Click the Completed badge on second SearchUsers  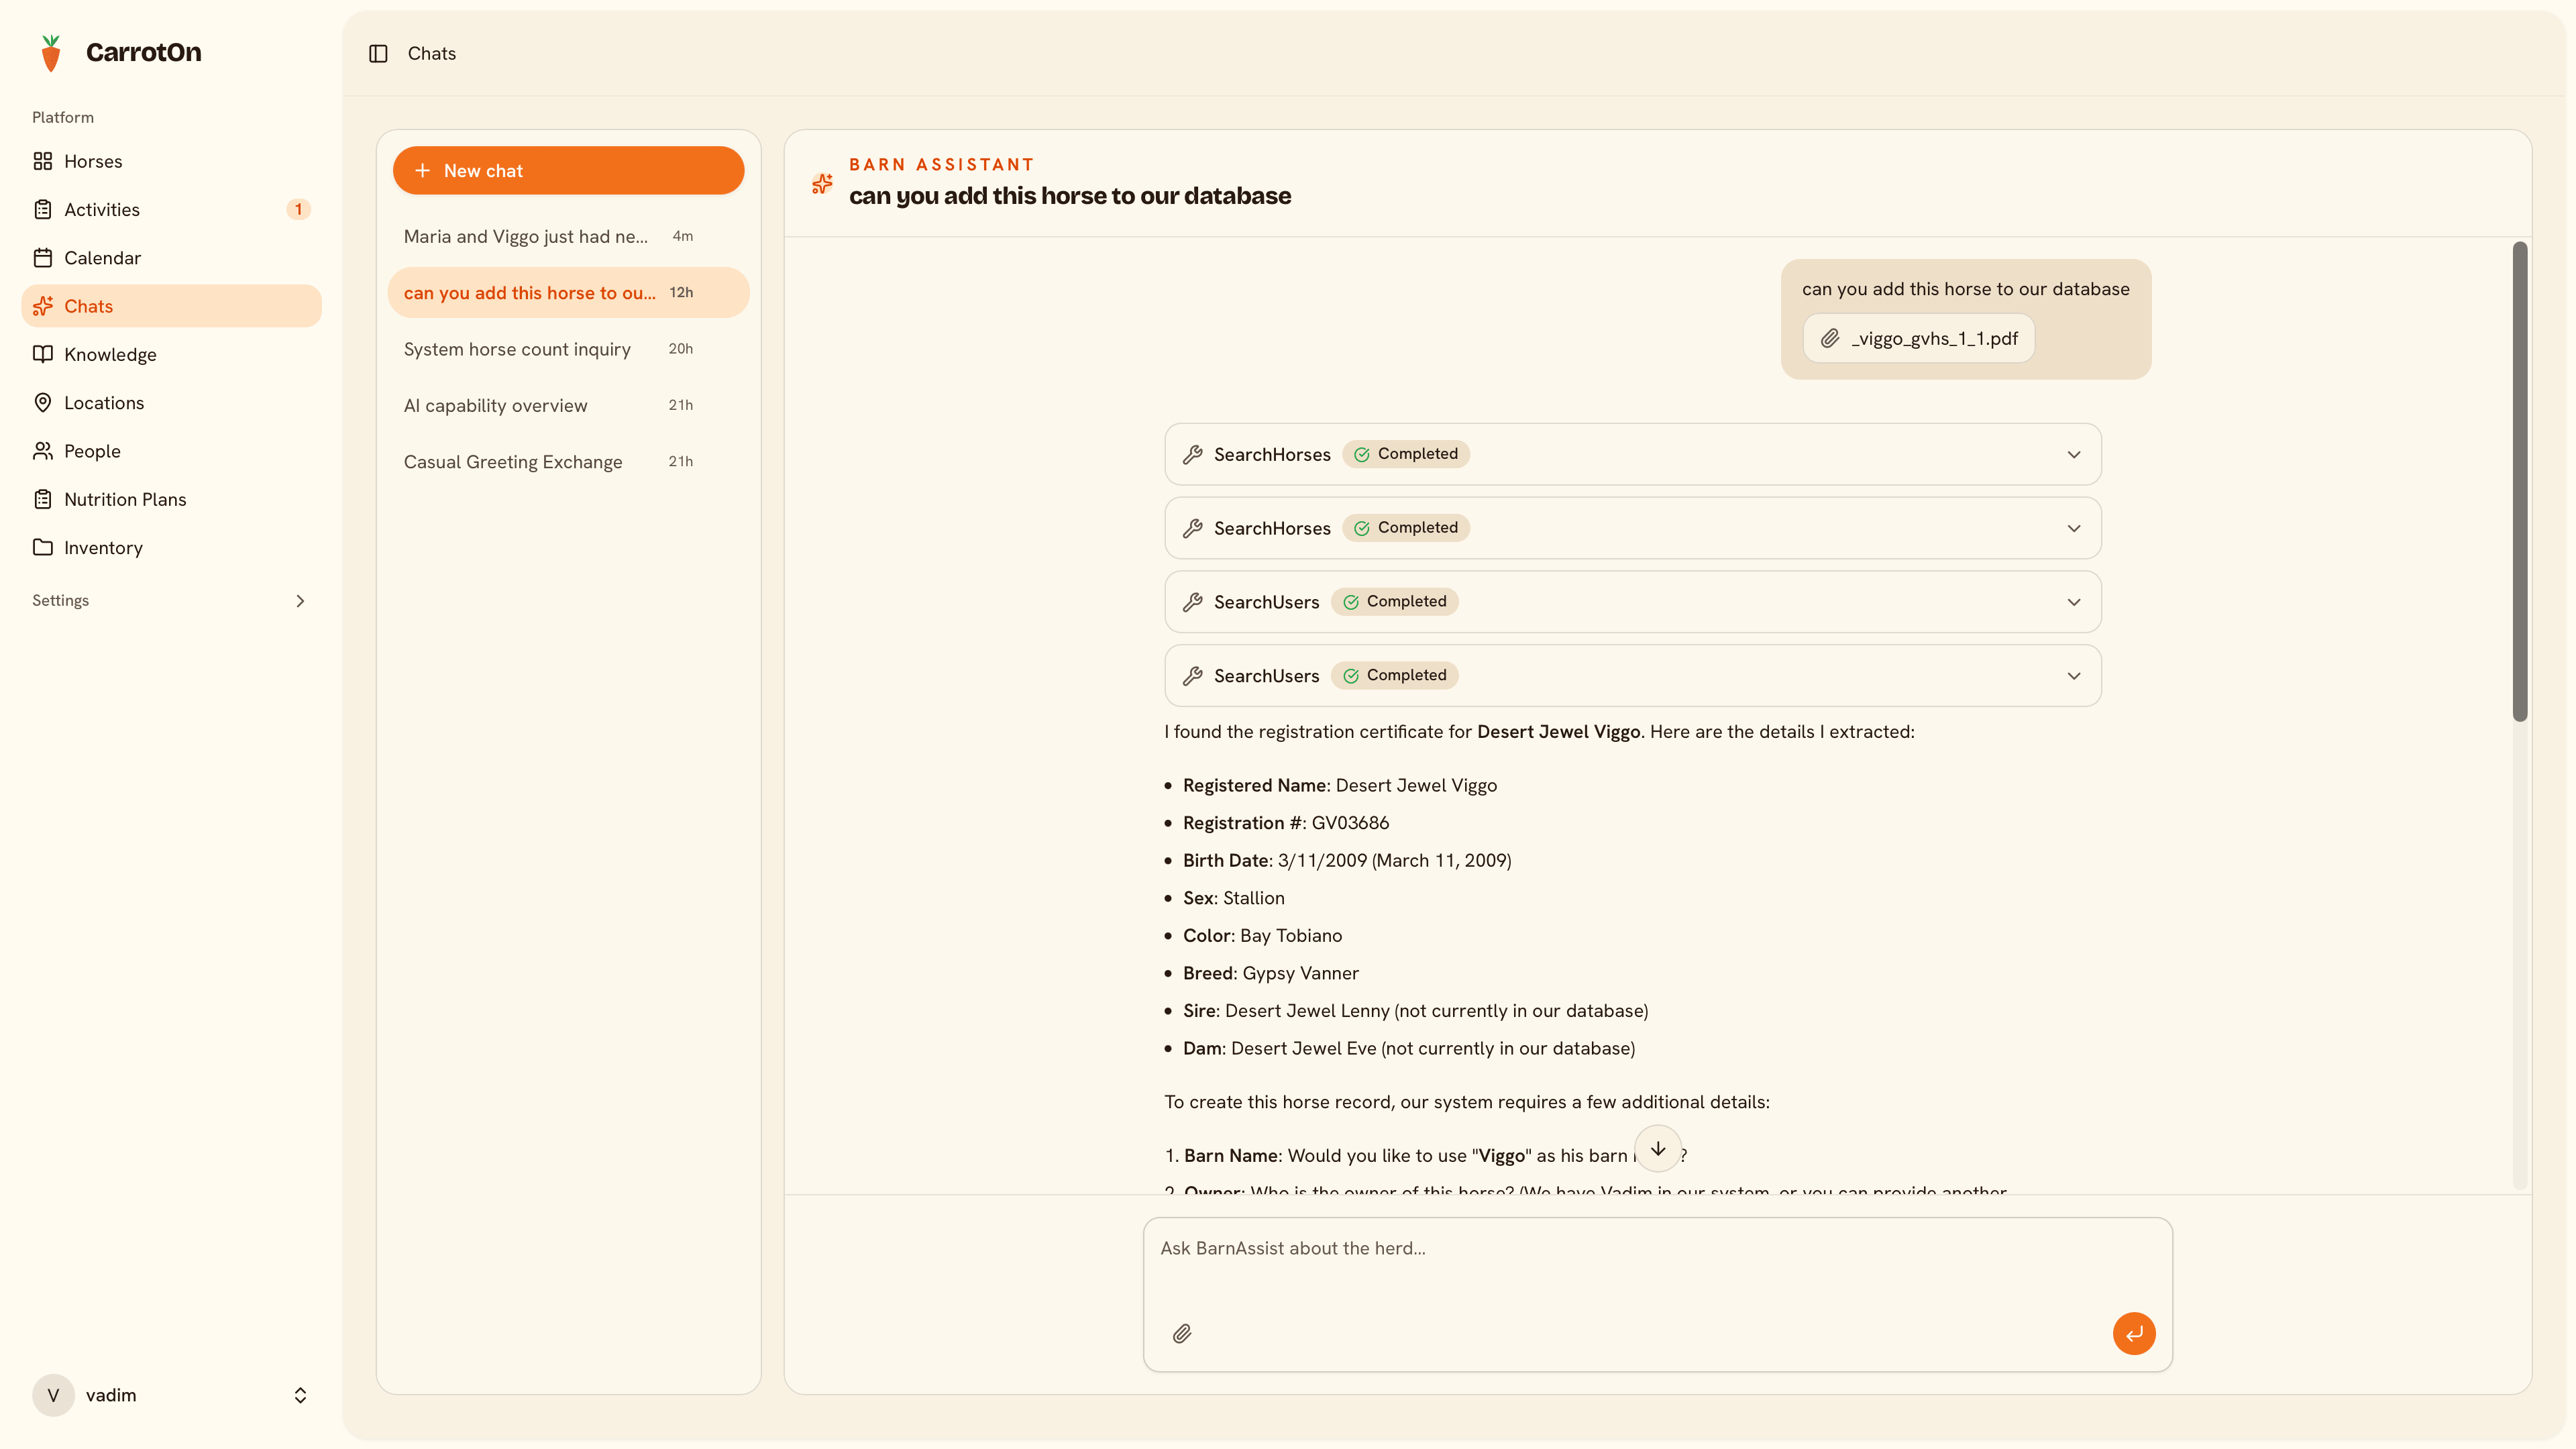(1394, 676)
